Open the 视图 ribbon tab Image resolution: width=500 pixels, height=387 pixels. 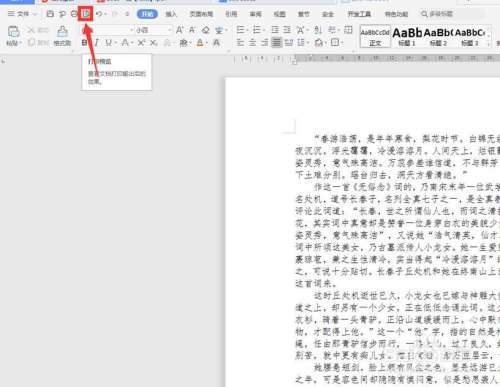279,14
